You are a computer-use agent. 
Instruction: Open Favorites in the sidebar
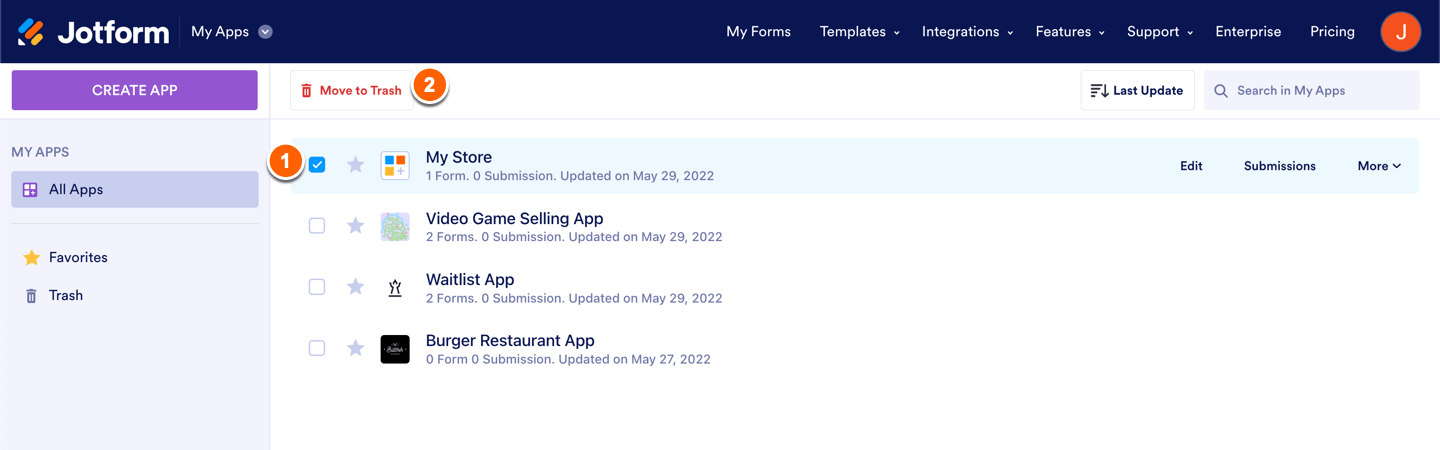(77, 258)
